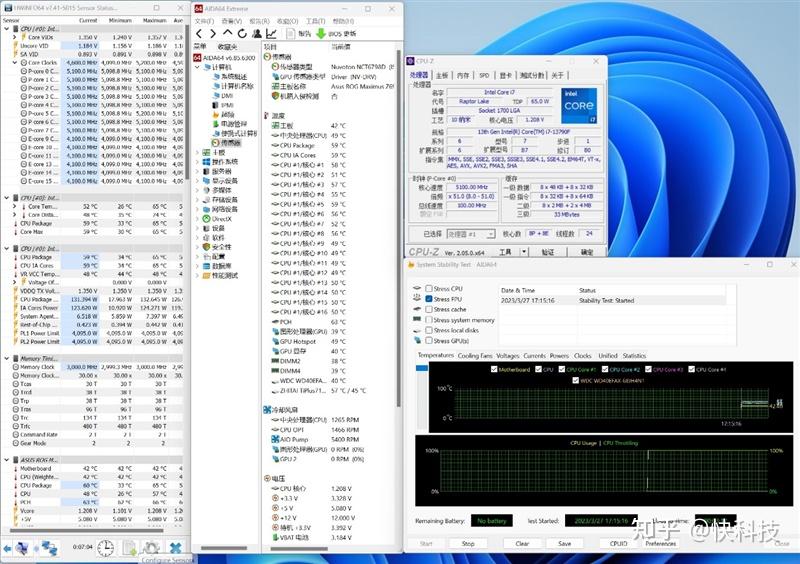Open CPU-Z tools dropdown arrow
Image resolution: width=800 pixels, height=564 pixels.
tap(523, 252)
